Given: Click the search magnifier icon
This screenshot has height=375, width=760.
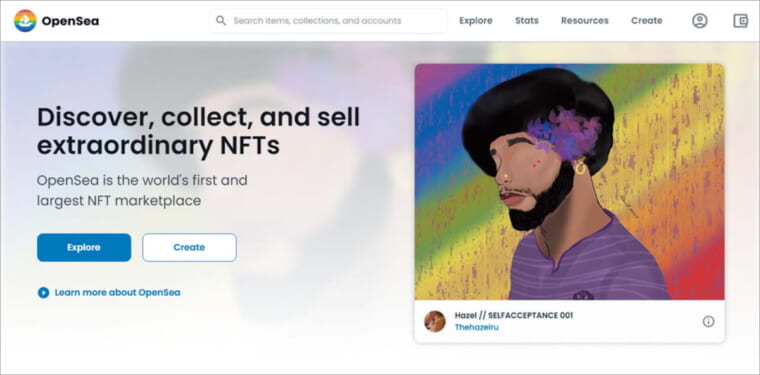Looking at the screenshot, I should click(221, 21).
